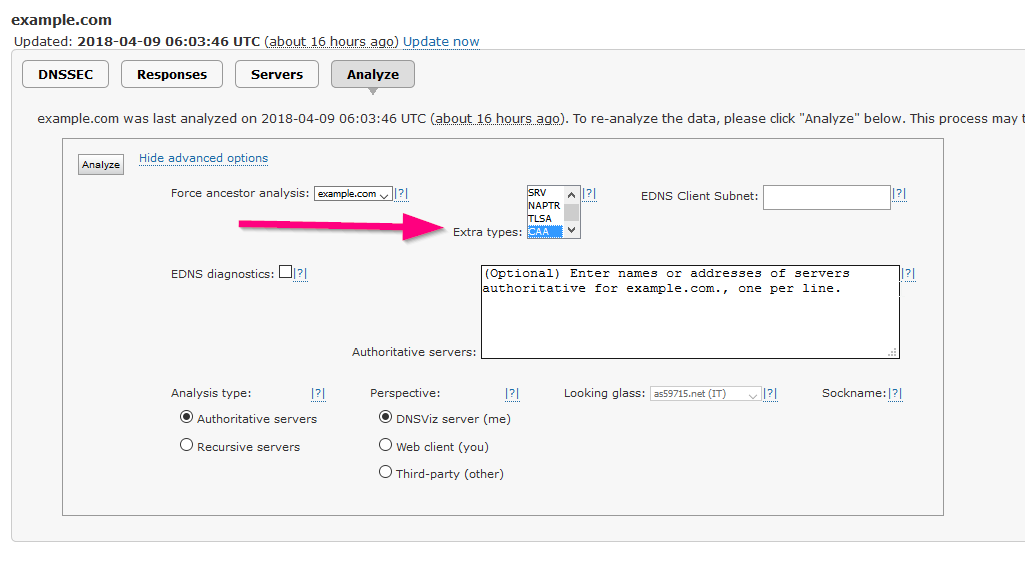Image resolution: width=1025 pixels, height=572 pixels.
Task: Click the Extra types scrollbar thumb
Action: [x=571, y=212]
